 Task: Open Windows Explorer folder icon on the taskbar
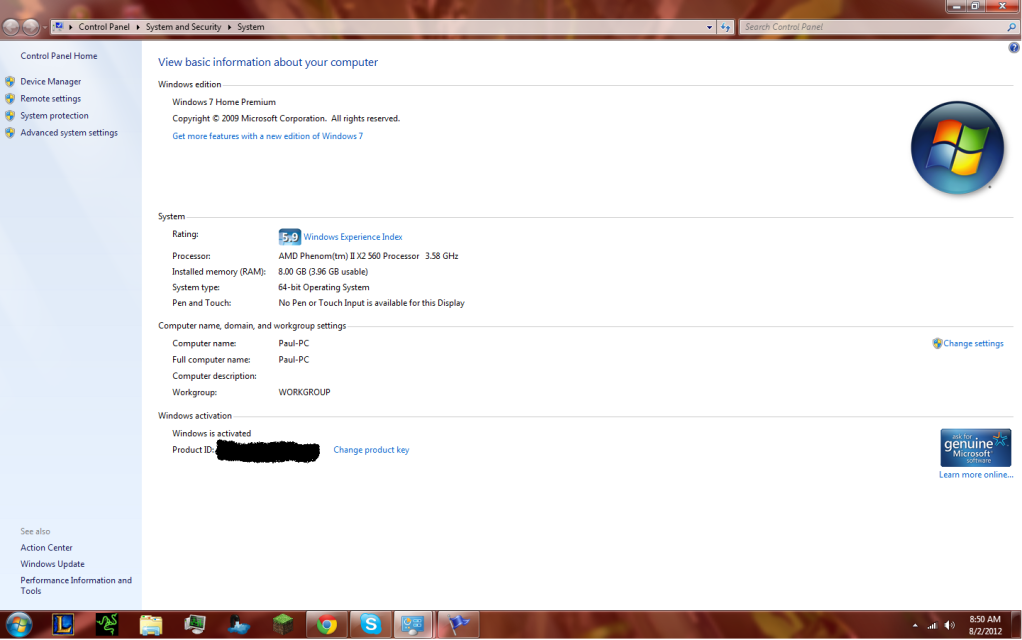(x=151, y=624)
